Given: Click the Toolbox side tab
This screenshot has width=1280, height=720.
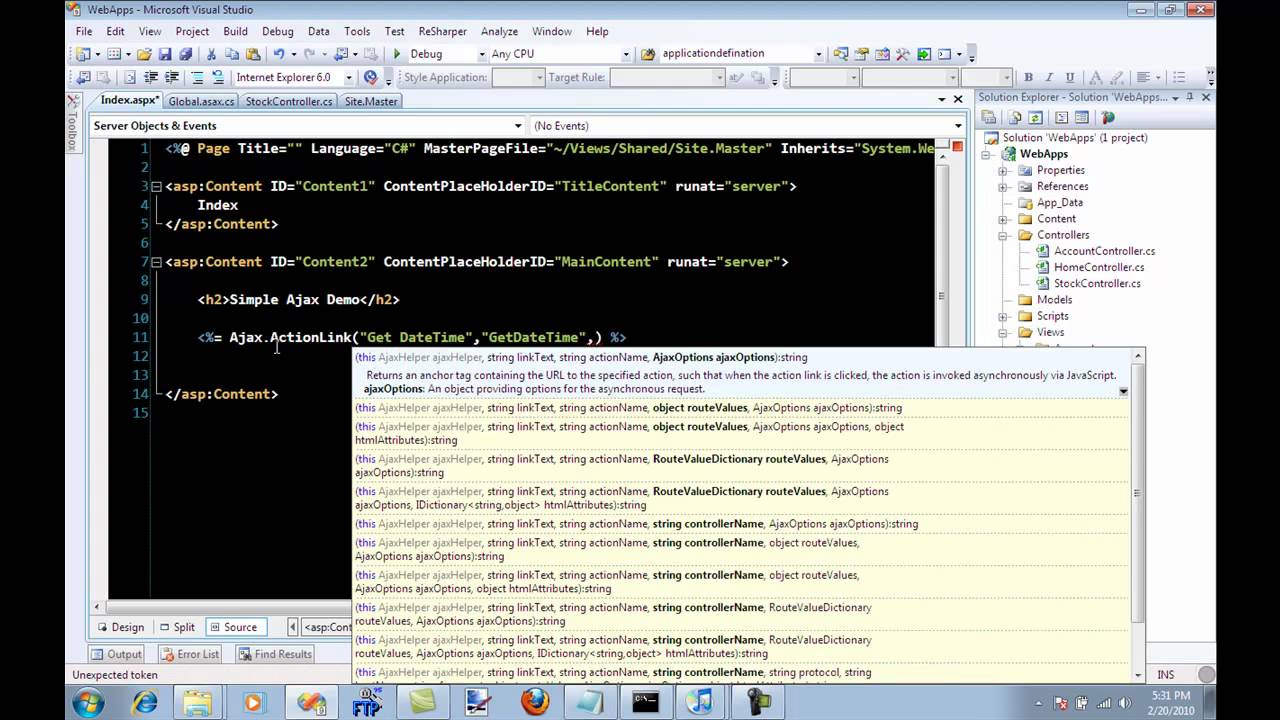Looking at the screenshot, I should pyautogui.click(x=72, y=124).
